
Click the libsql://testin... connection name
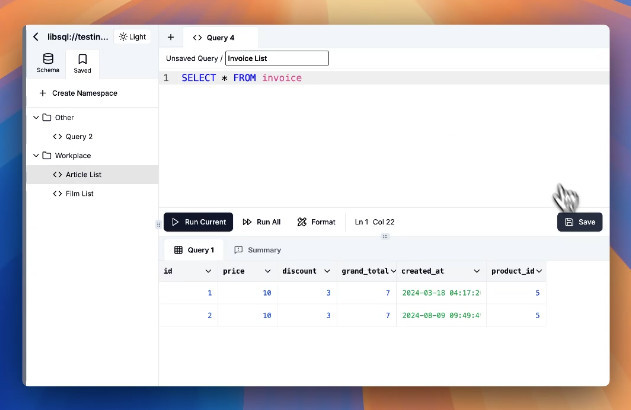[x=78, y=37]
